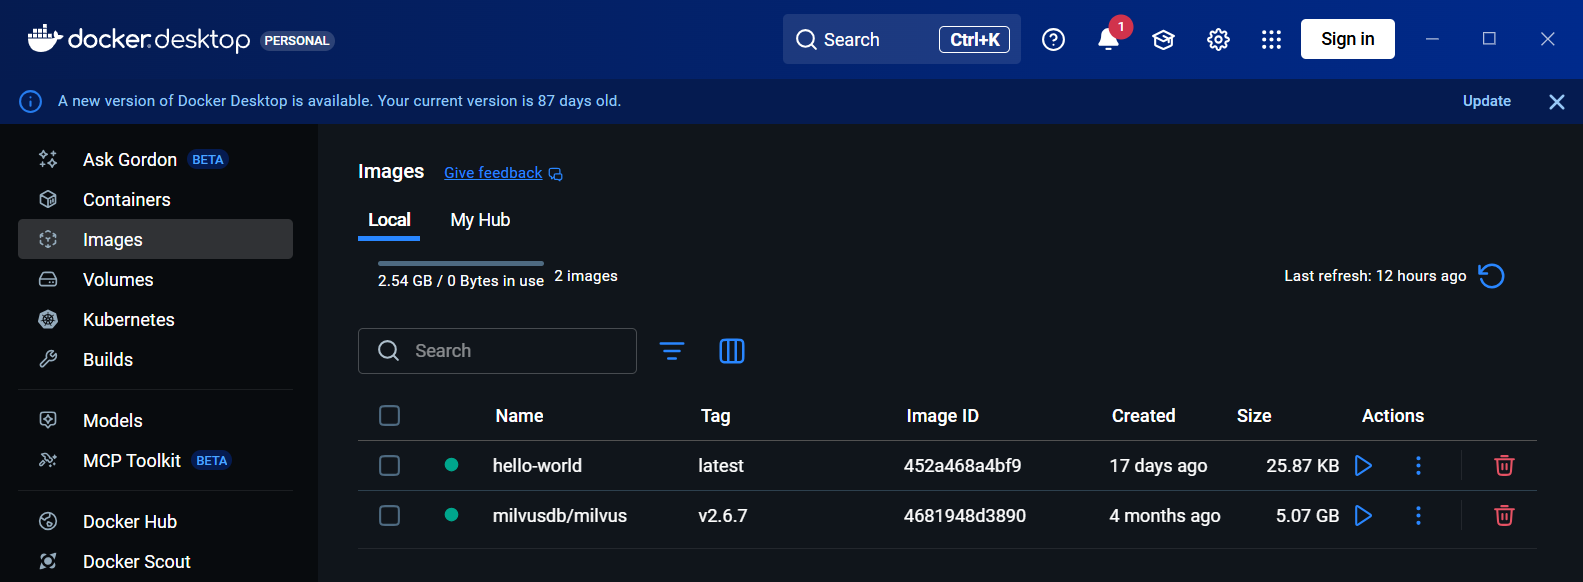Click the v2.6.7 tag cell
The image size is (1583, 582).
(x=722, y=516)
